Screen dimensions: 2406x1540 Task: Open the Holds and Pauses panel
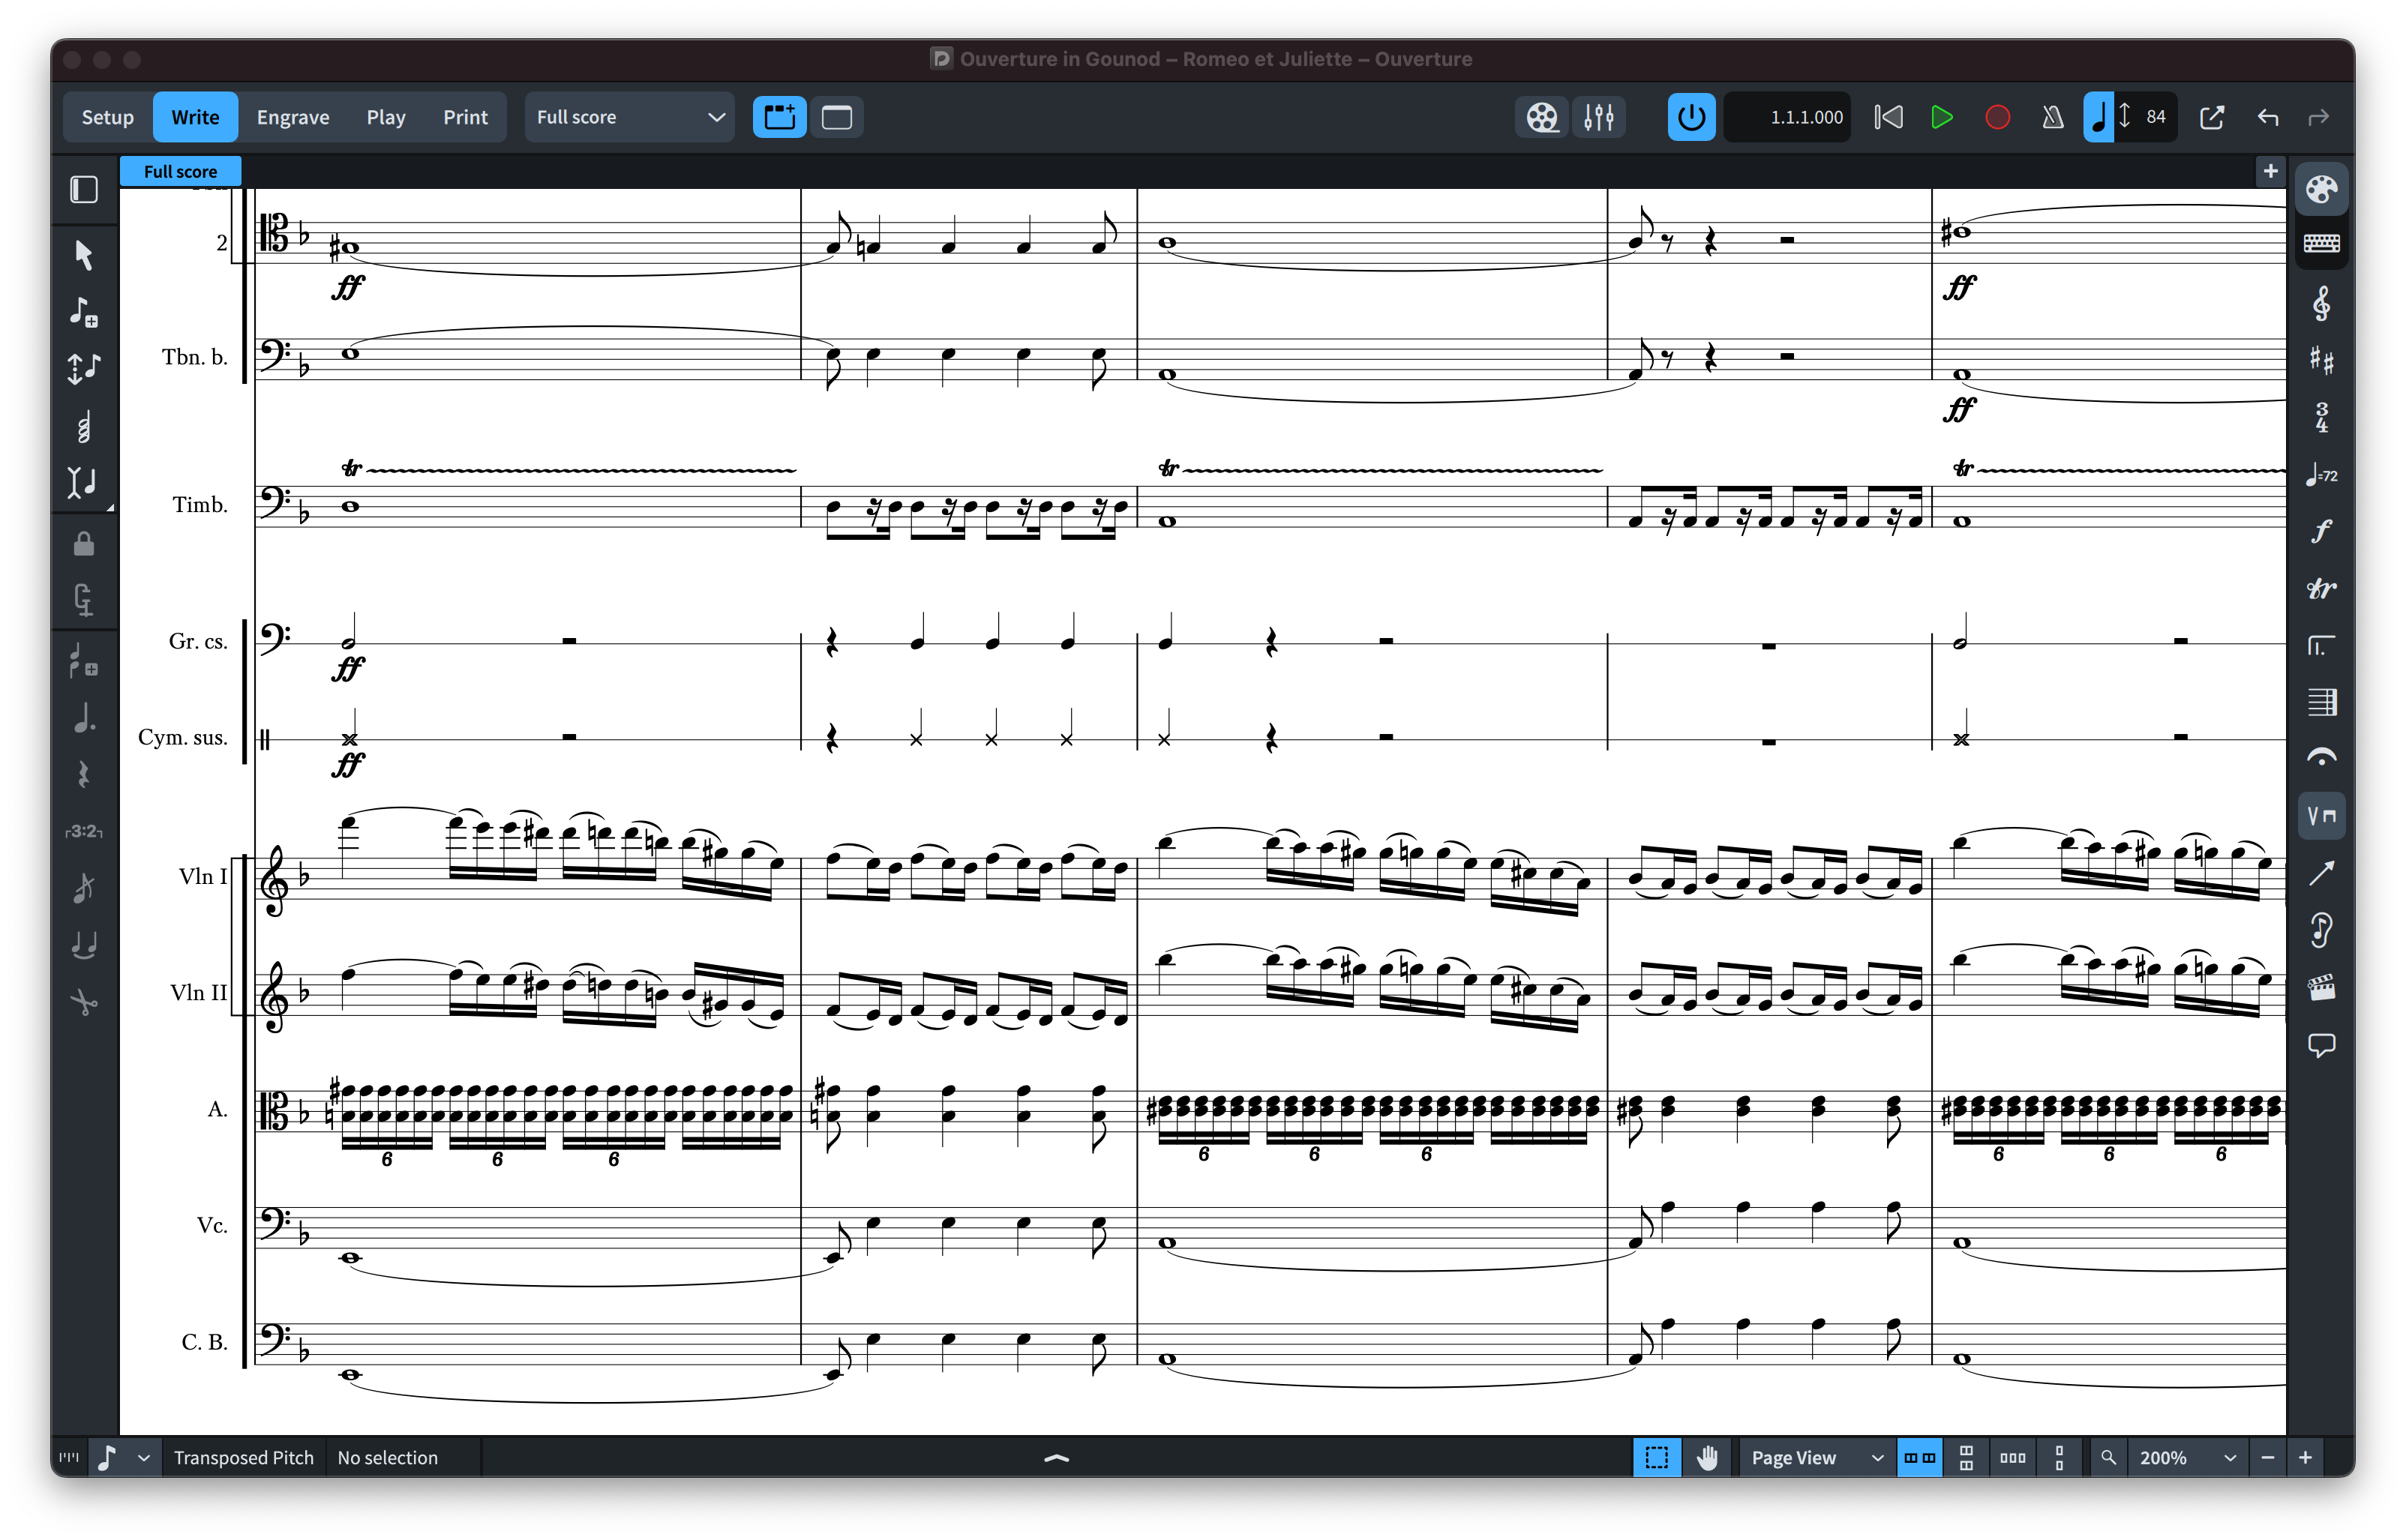2321,759
